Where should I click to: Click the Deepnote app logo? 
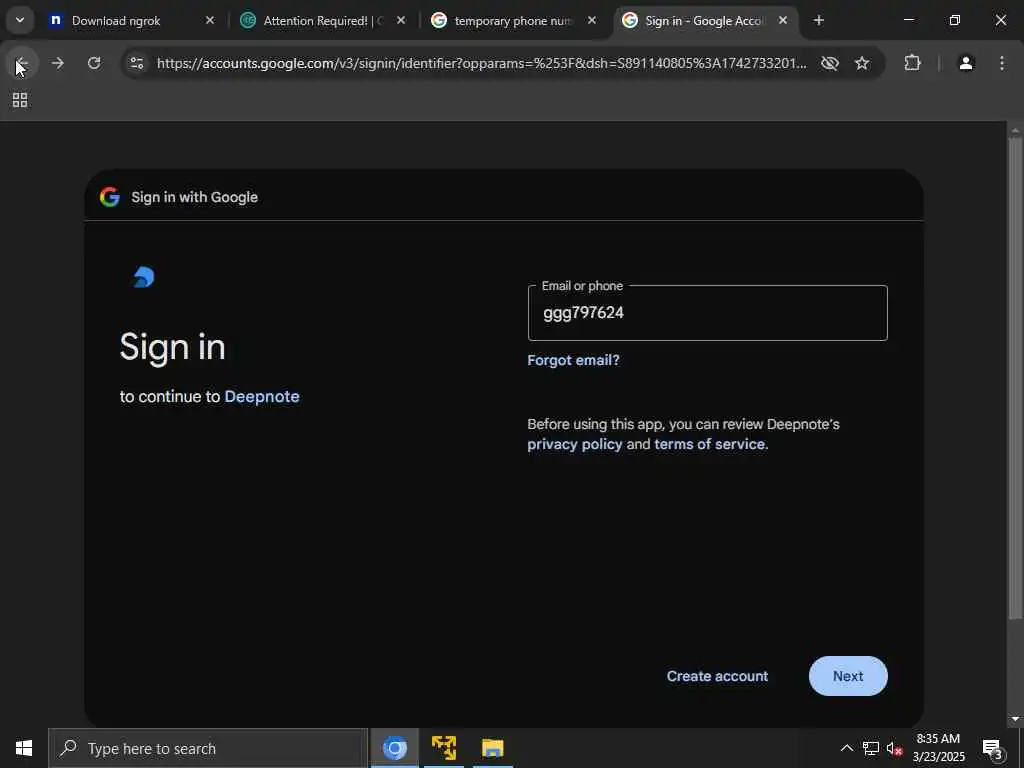(x=144, y=277)
